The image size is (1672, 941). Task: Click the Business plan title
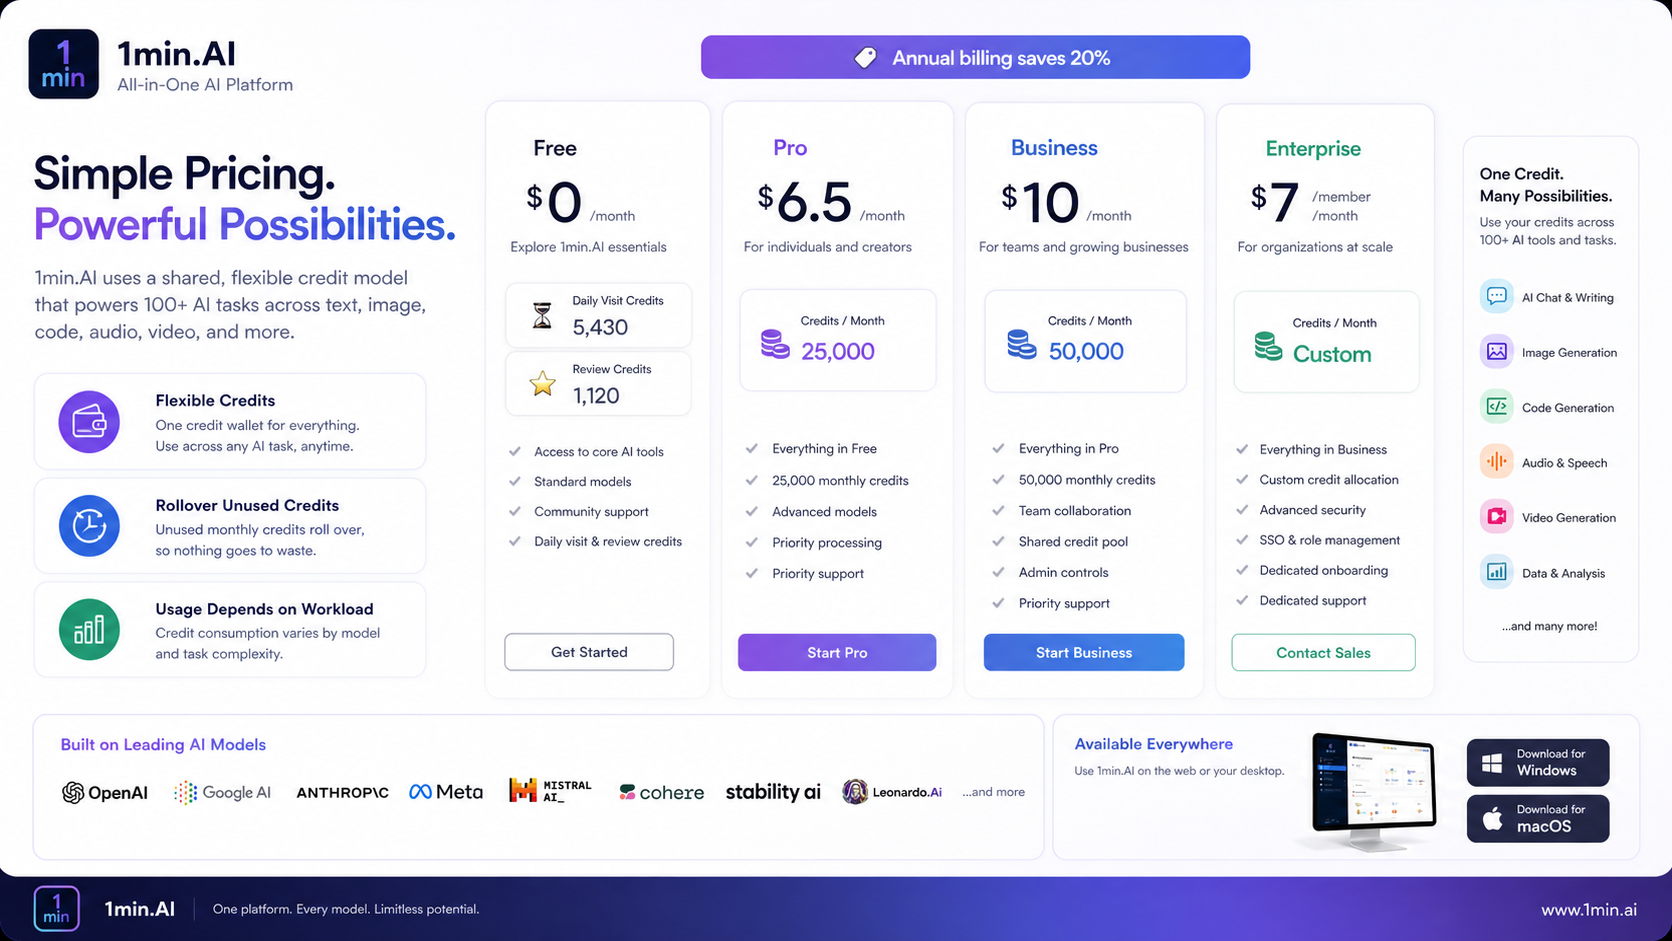tap(1054, 148)
